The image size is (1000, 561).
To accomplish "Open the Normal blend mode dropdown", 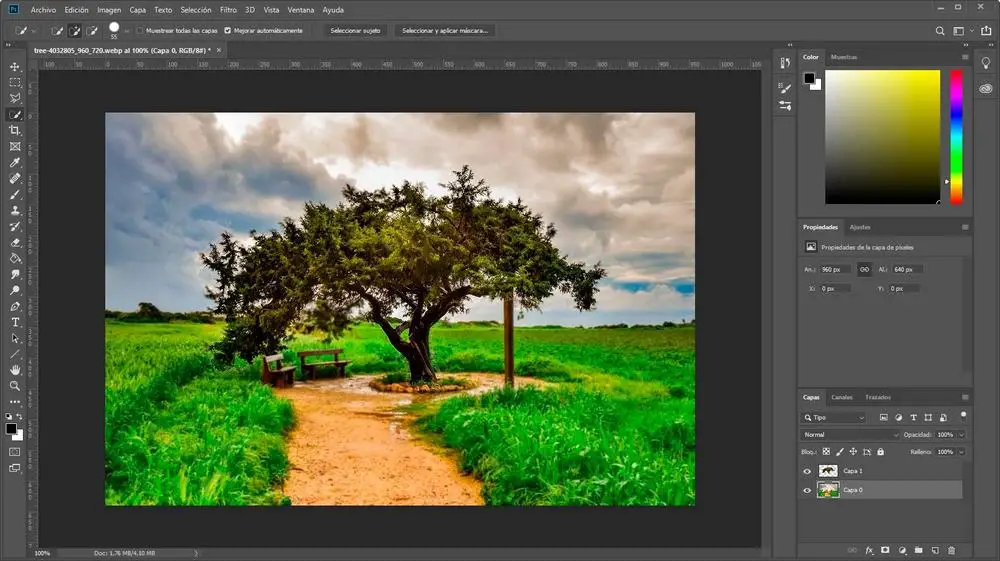I will tap(850, 435).
